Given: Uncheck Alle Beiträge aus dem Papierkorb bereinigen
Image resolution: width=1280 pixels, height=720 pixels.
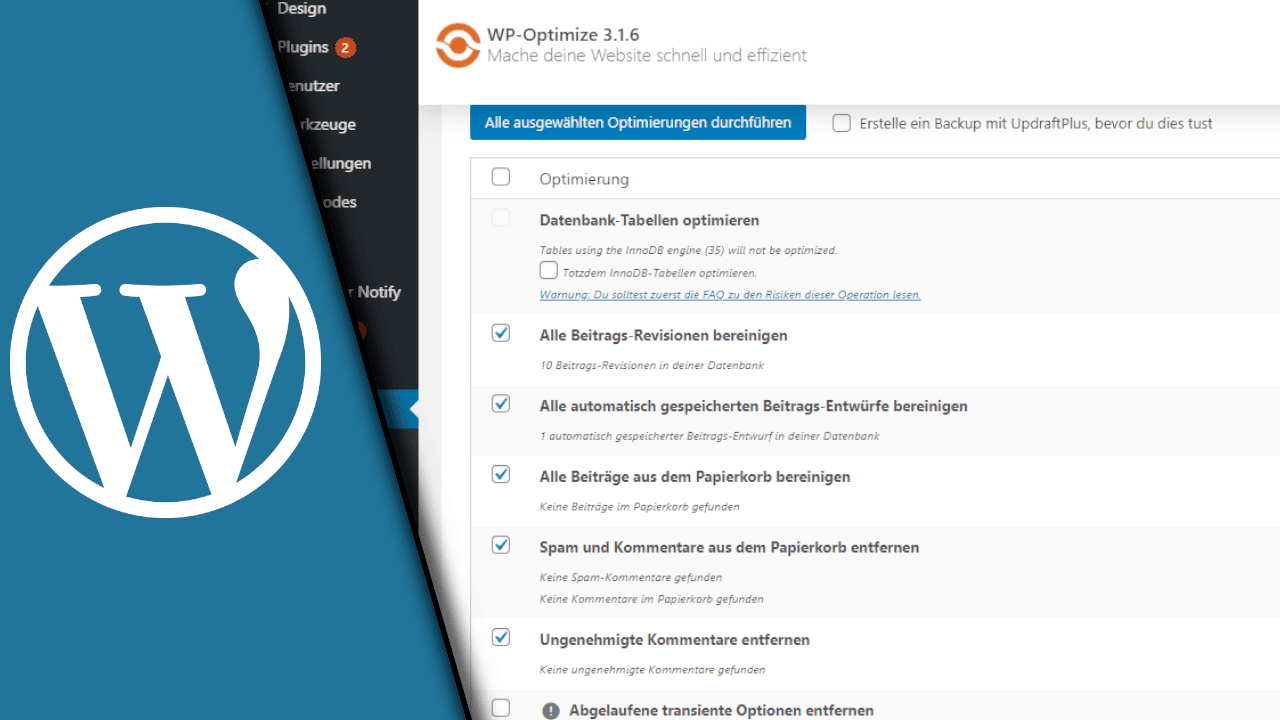Looking at the screenshot, I should 501,474.
